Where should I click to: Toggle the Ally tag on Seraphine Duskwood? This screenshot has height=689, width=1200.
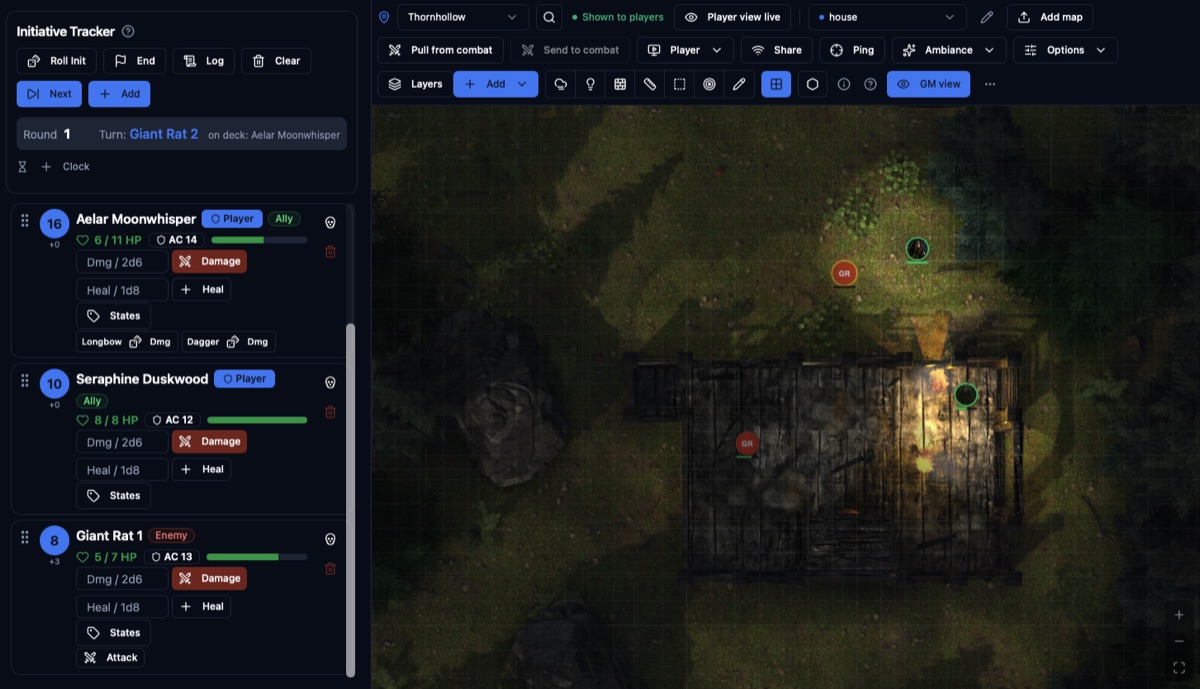pyautogui.click(x=92, y=401)
